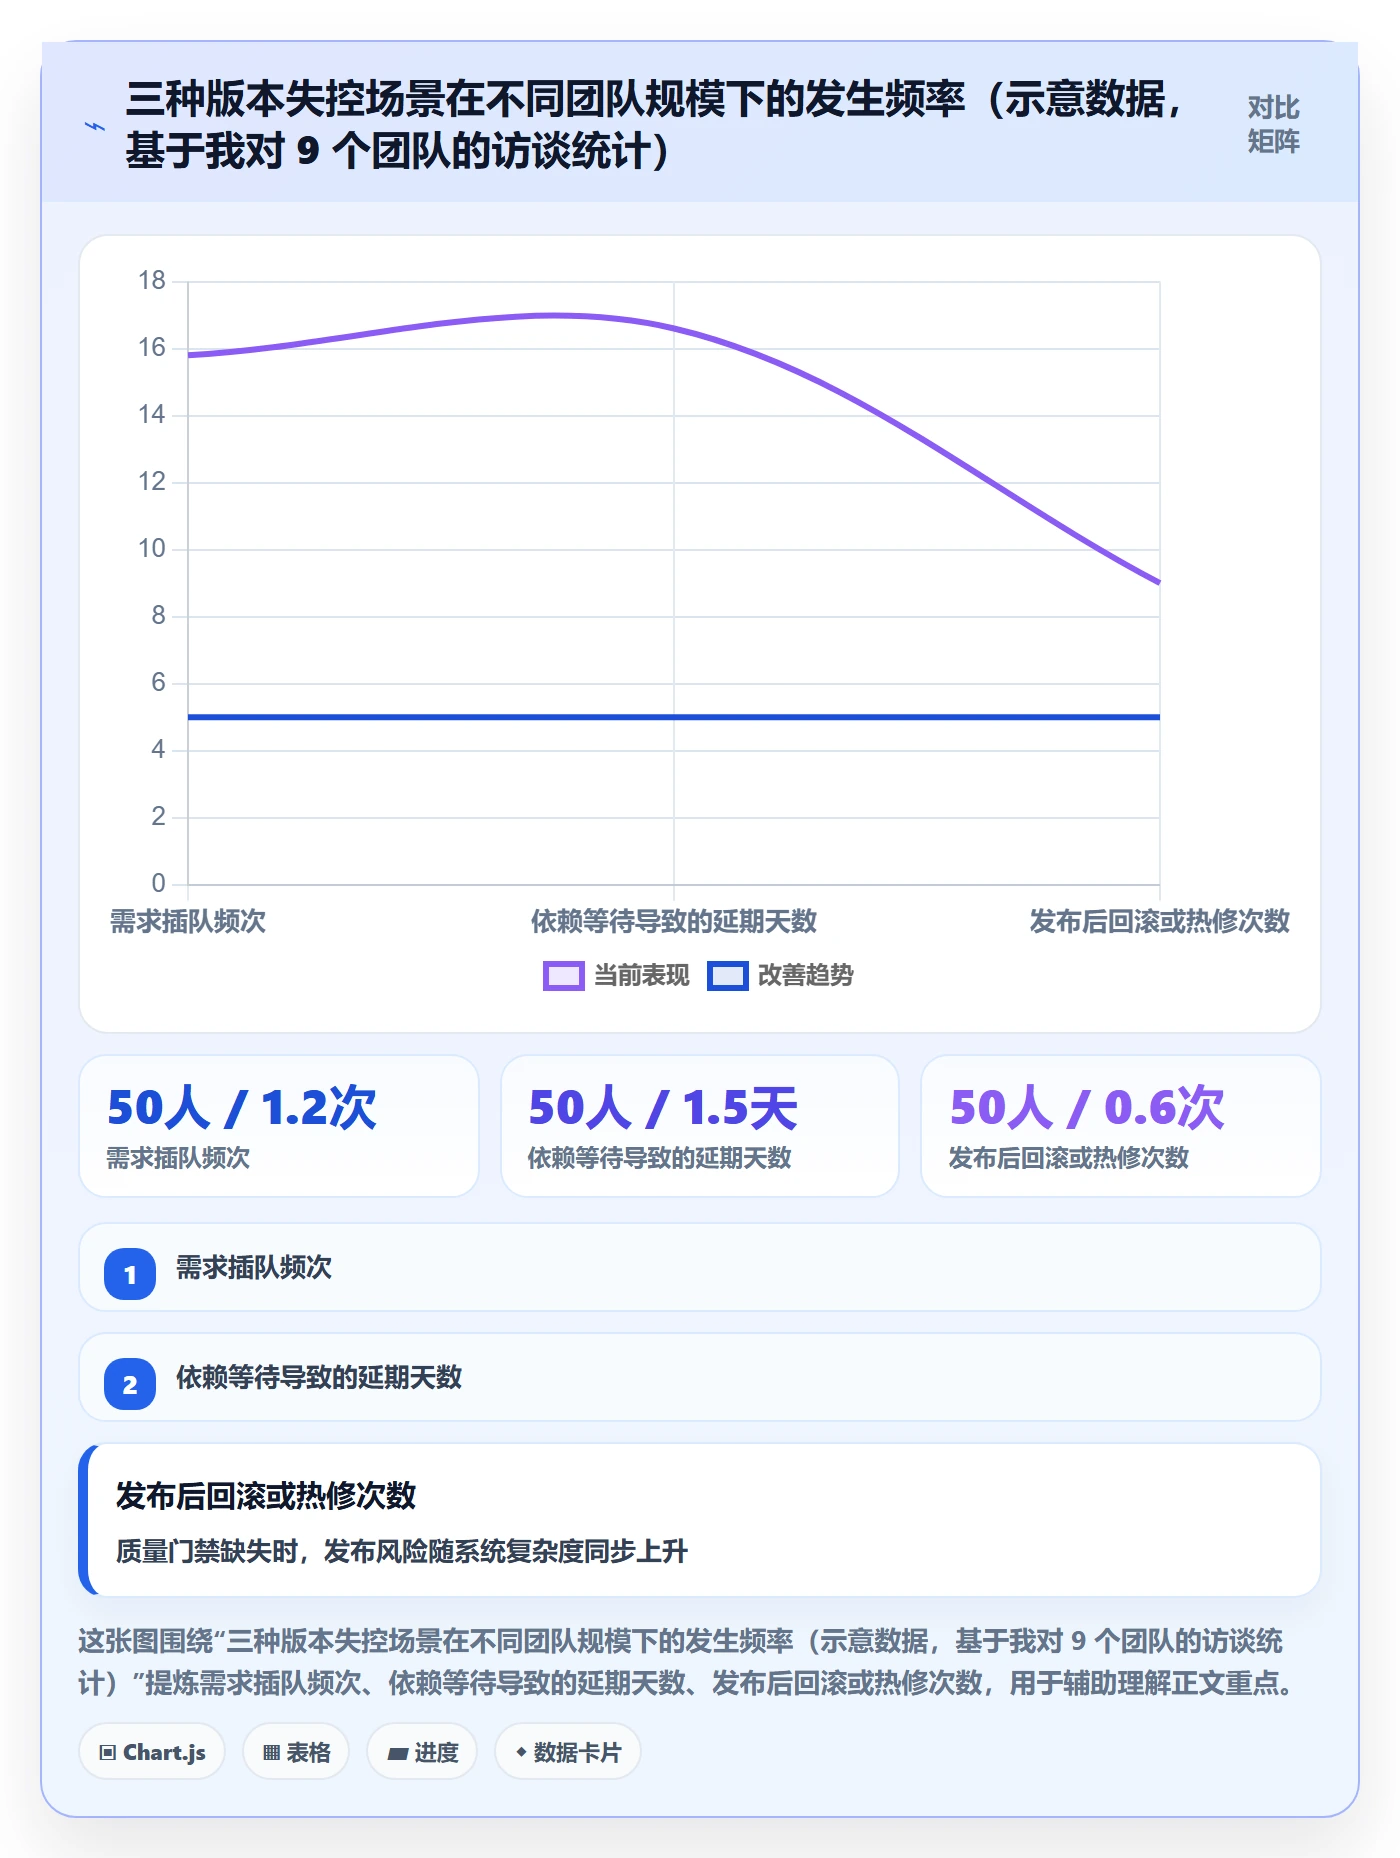Click the 发布后回滚或热修次数 x-axis label
The width and height of the screenshot is (1400, 1858).
click(1160, 921)
